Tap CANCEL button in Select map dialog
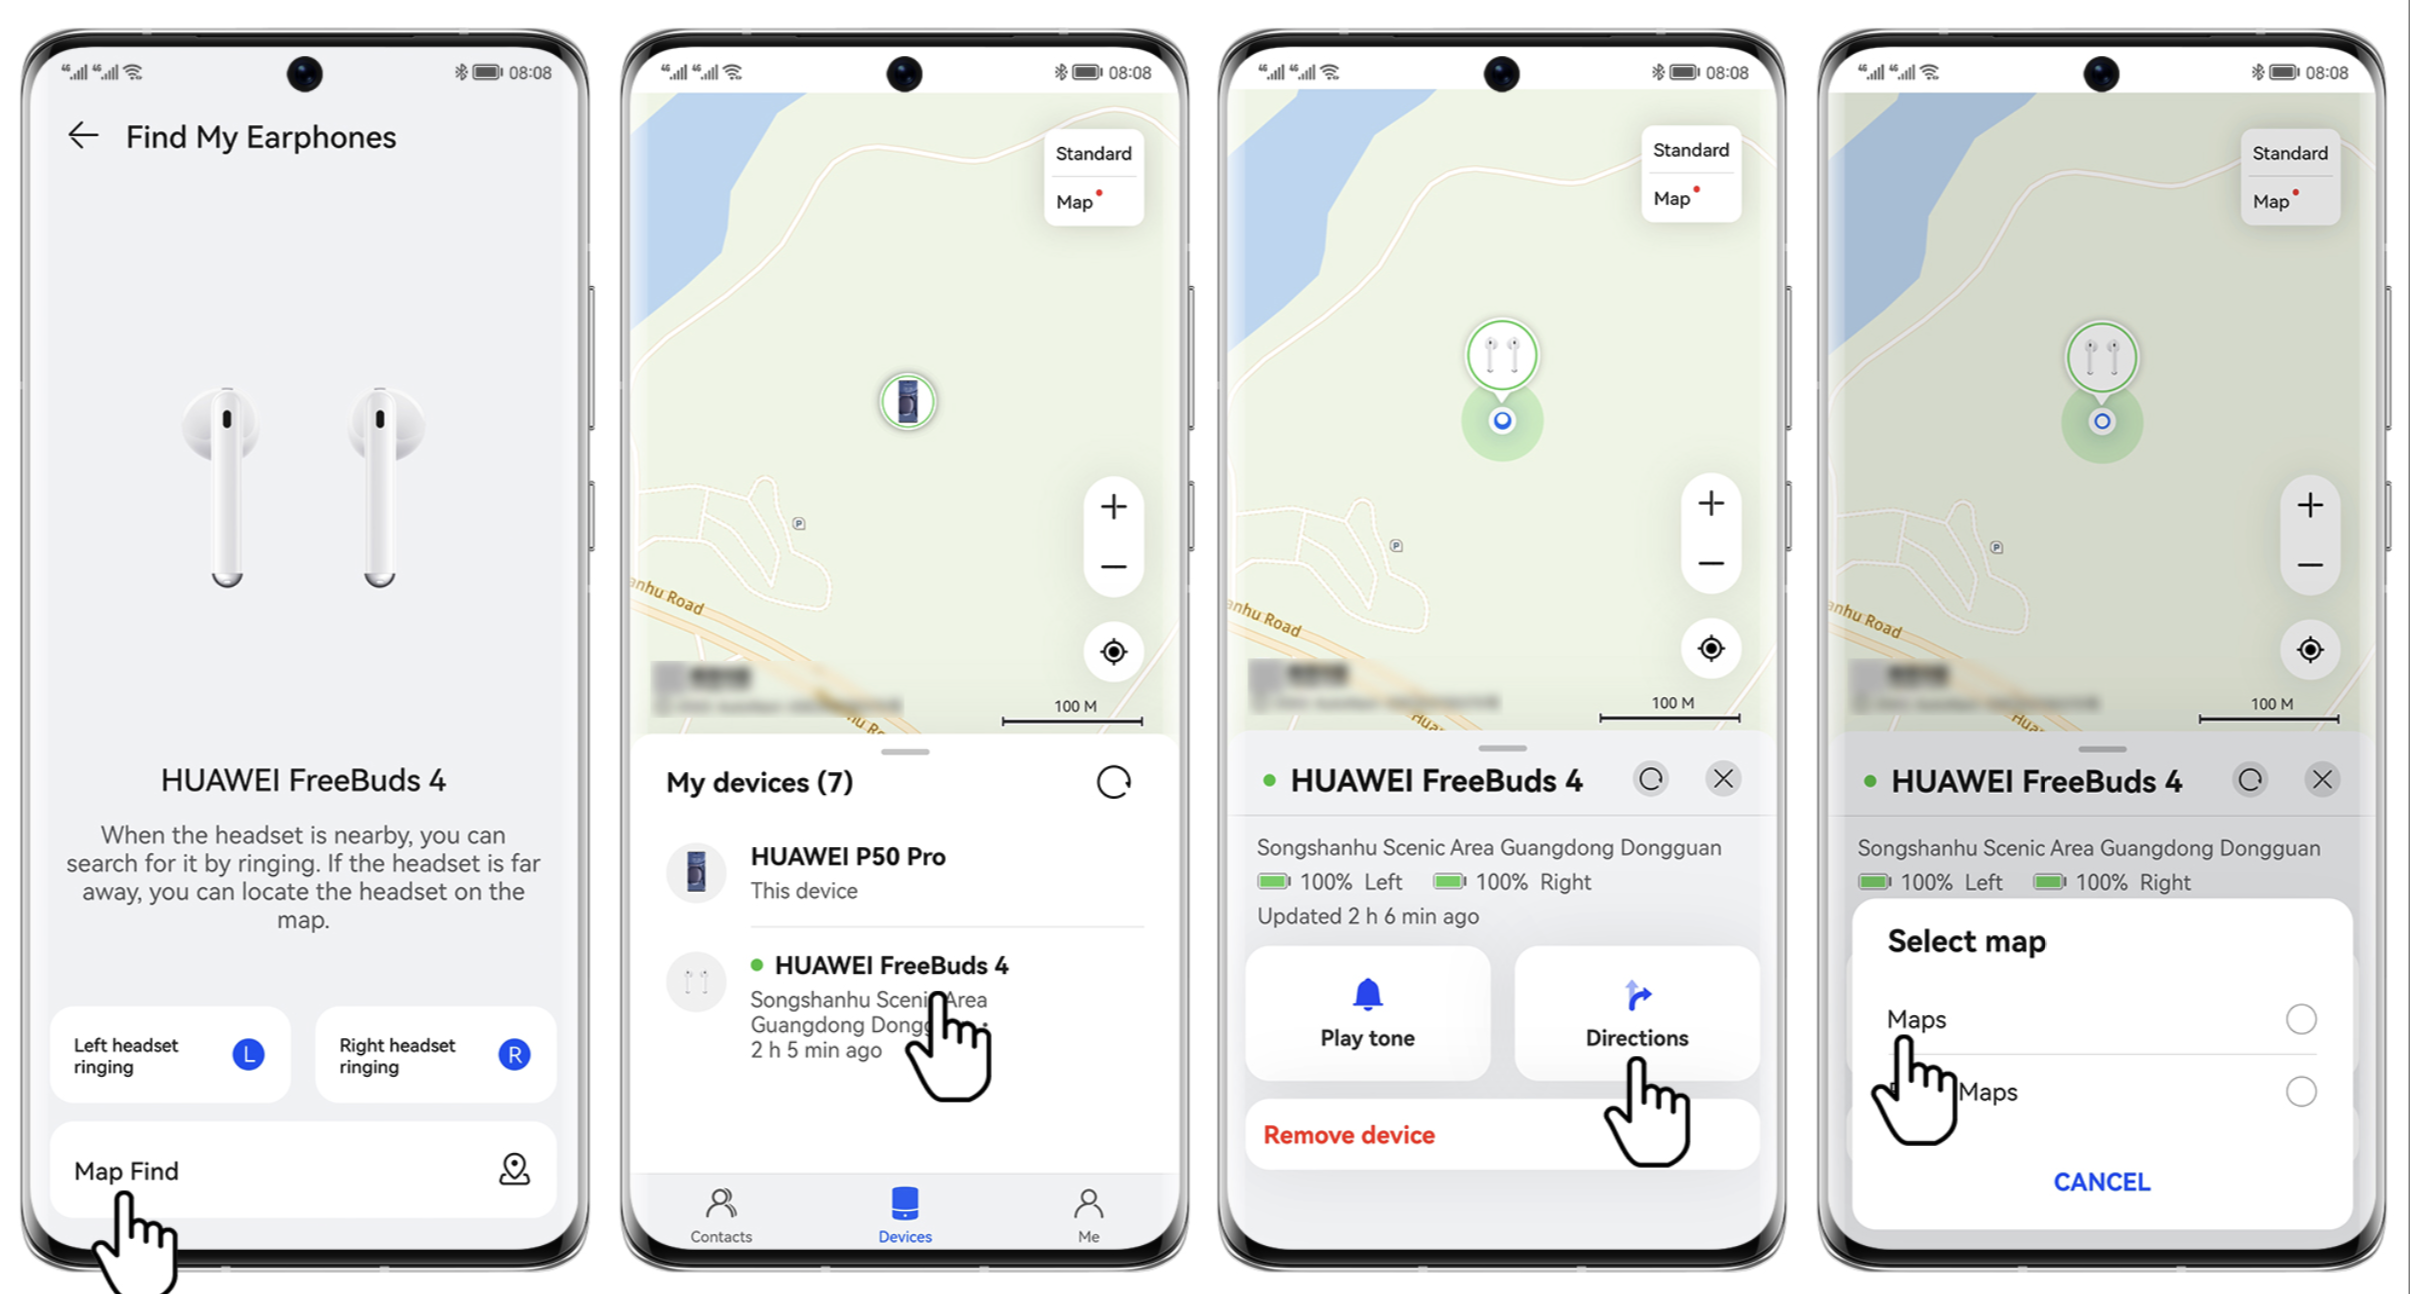This screenshot has height=1294, width=2410. tap(2102, 1181)
